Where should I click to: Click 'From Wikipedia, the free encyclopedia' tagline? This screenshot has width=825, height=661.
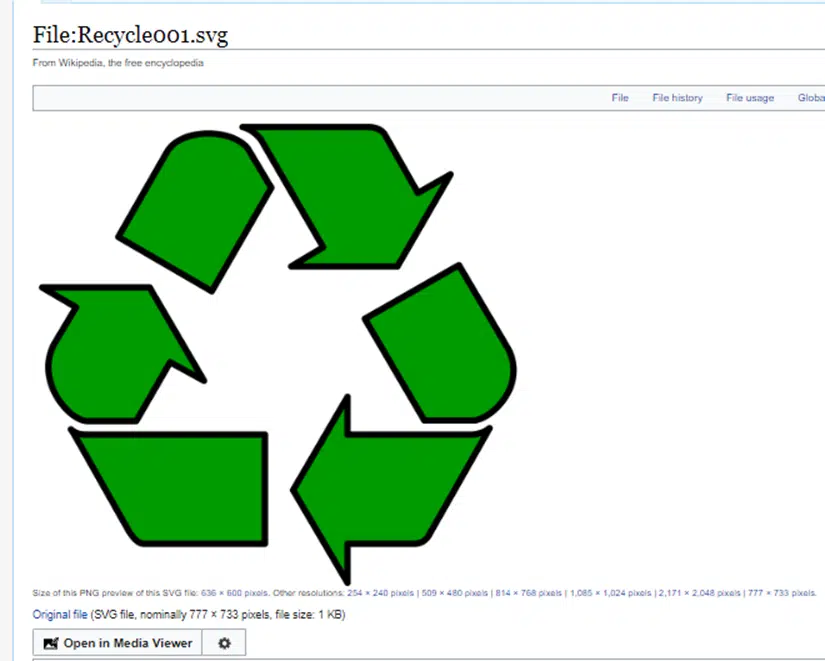click(x=118, y=63)
